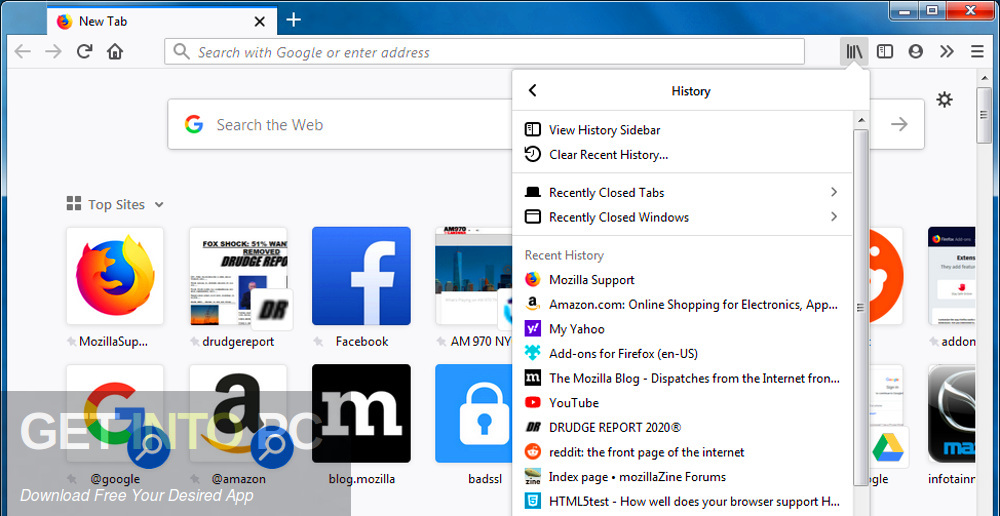
Task: Choose Clear Recent History...
Action: click(x=682, y=154)
